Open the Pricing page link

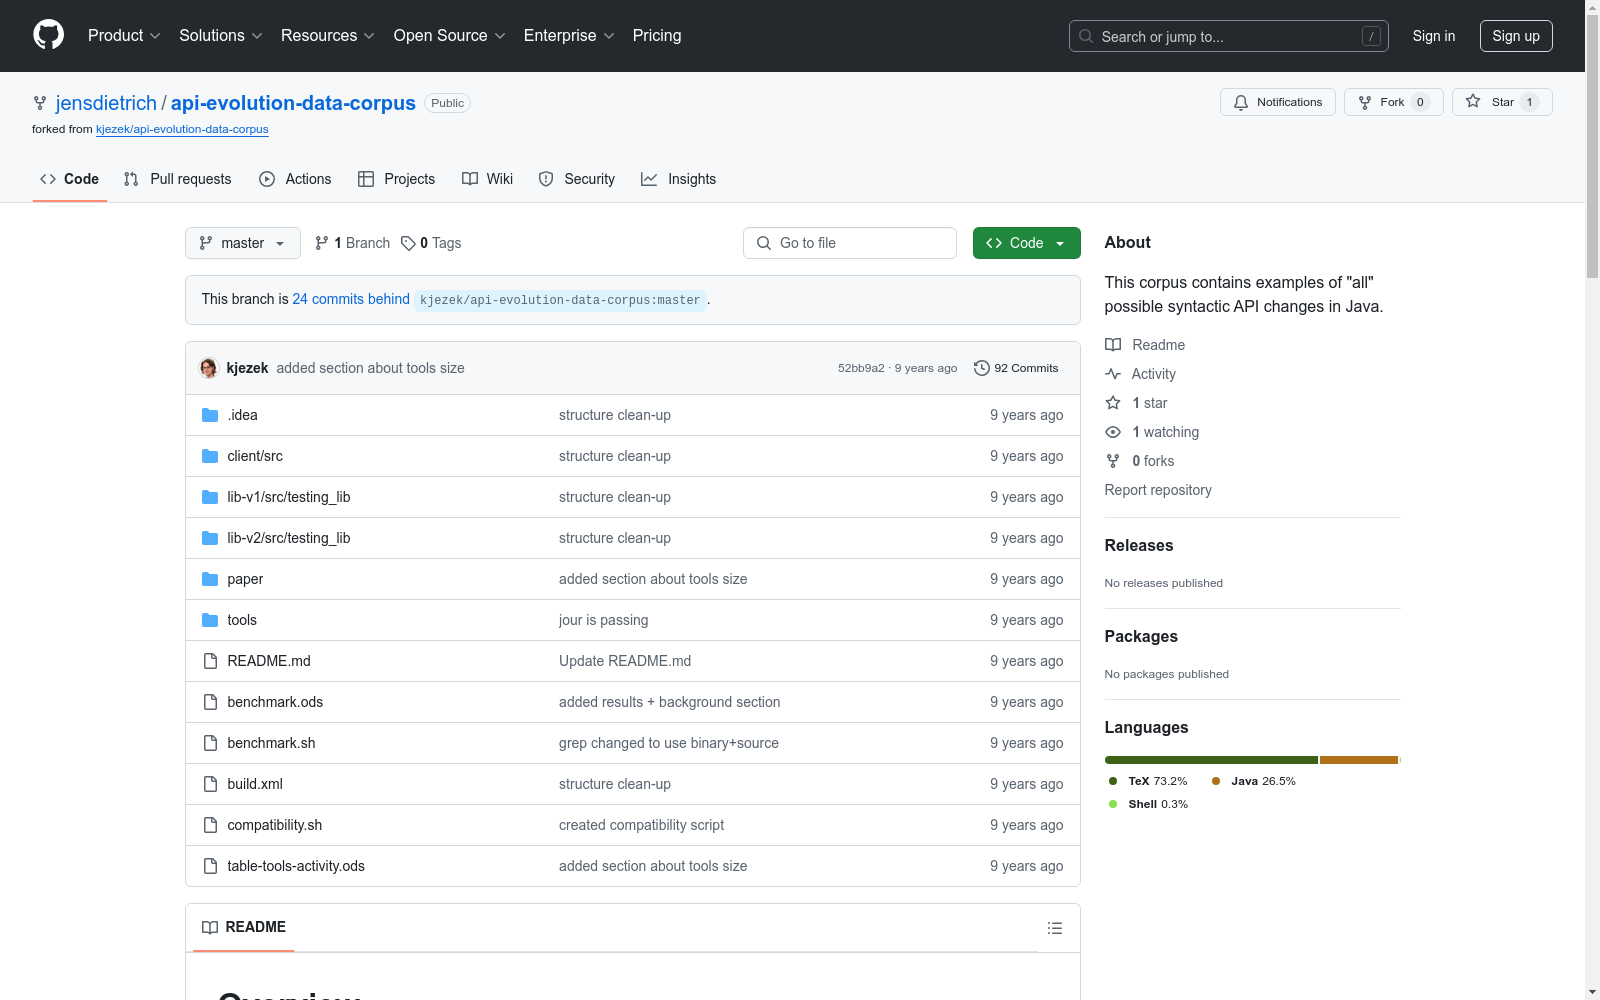[657, 35]
